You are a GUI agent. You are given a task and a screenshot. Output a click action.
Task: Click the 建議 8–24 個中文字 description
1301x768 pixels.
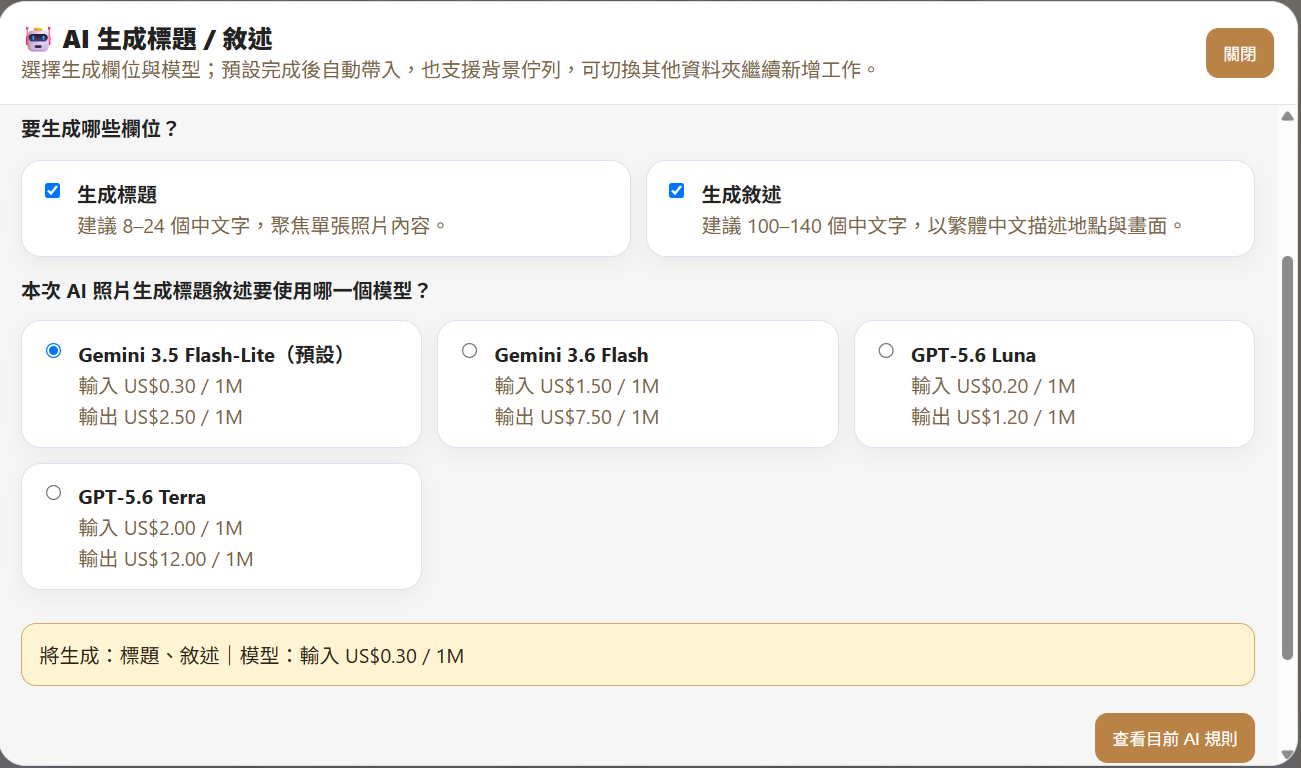pos(262,226)
